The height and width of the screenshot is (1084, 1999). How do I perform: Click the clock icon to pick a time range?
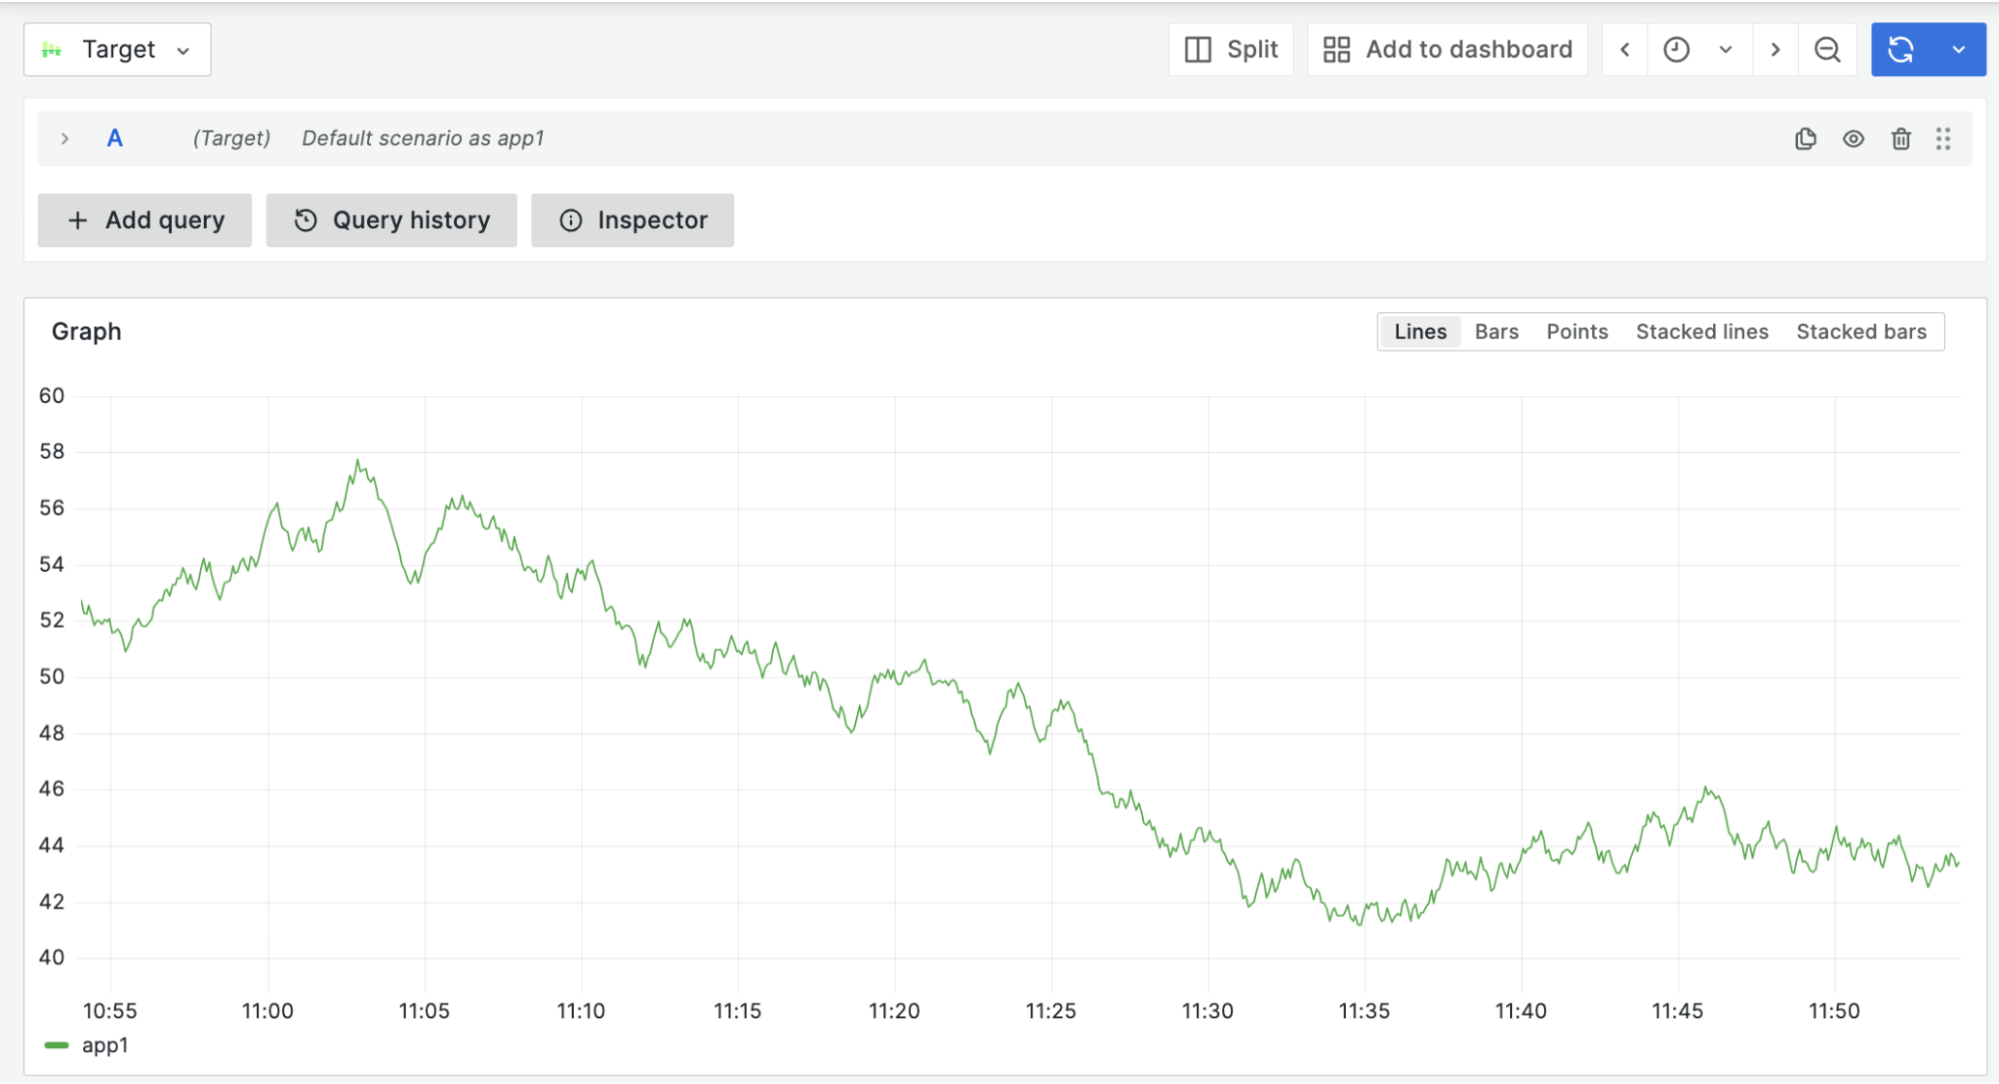1678,48
